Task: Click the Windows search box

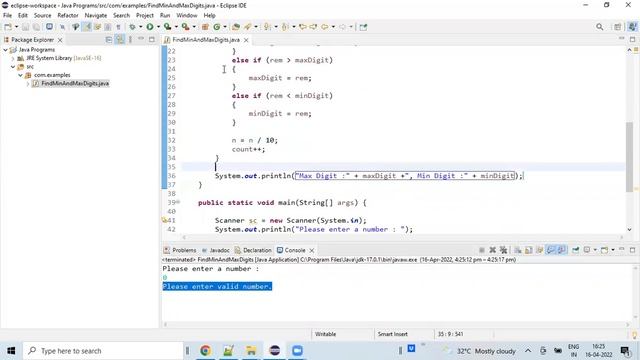Action: (x=102, y=351)
